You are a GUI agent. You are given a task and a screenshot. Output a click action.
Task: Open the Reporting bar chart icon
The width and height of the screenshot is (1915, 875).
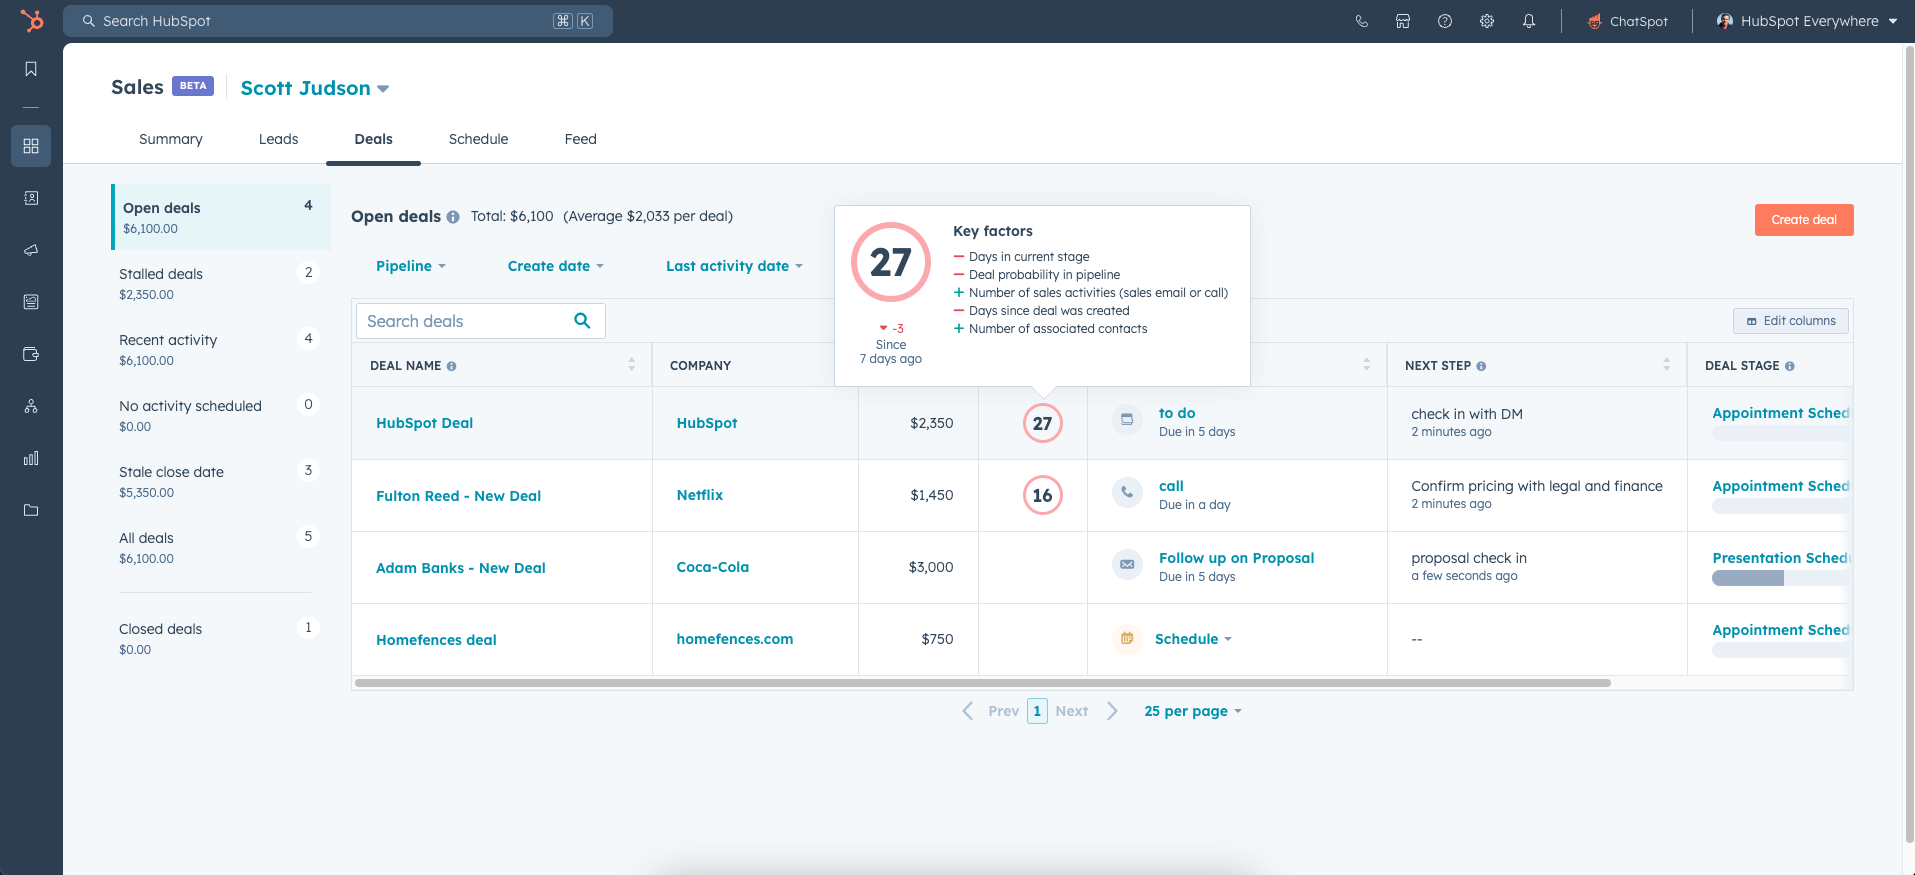point(31,458)
